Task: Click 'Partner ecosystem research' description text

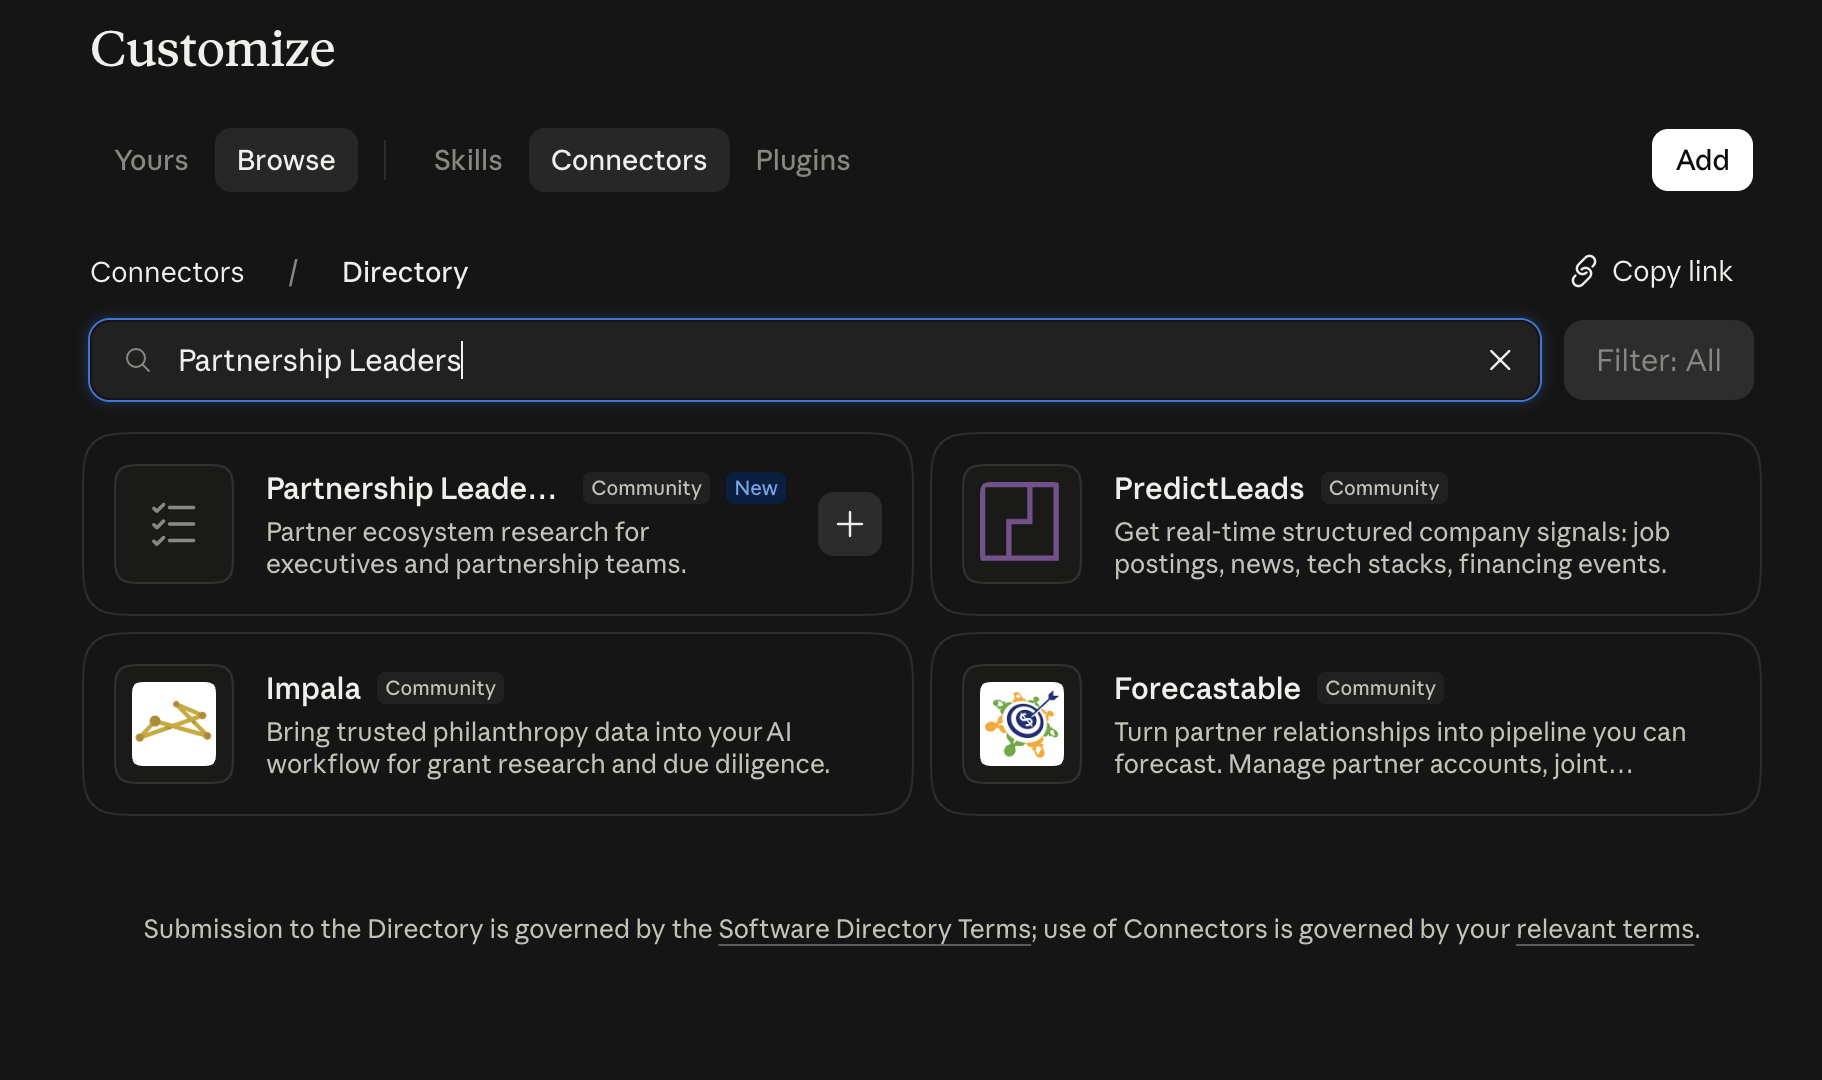Action: [x=476, y=548]
